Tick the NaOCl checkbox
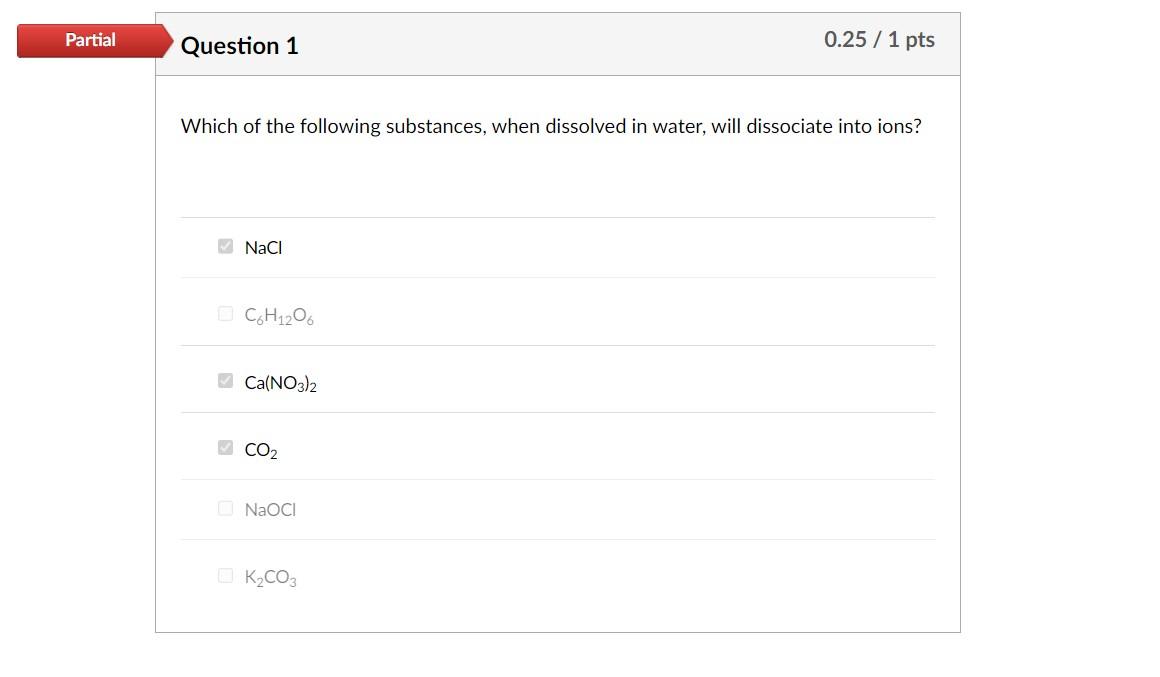The height and width of the screenshot is (677, 1160). 225,508
